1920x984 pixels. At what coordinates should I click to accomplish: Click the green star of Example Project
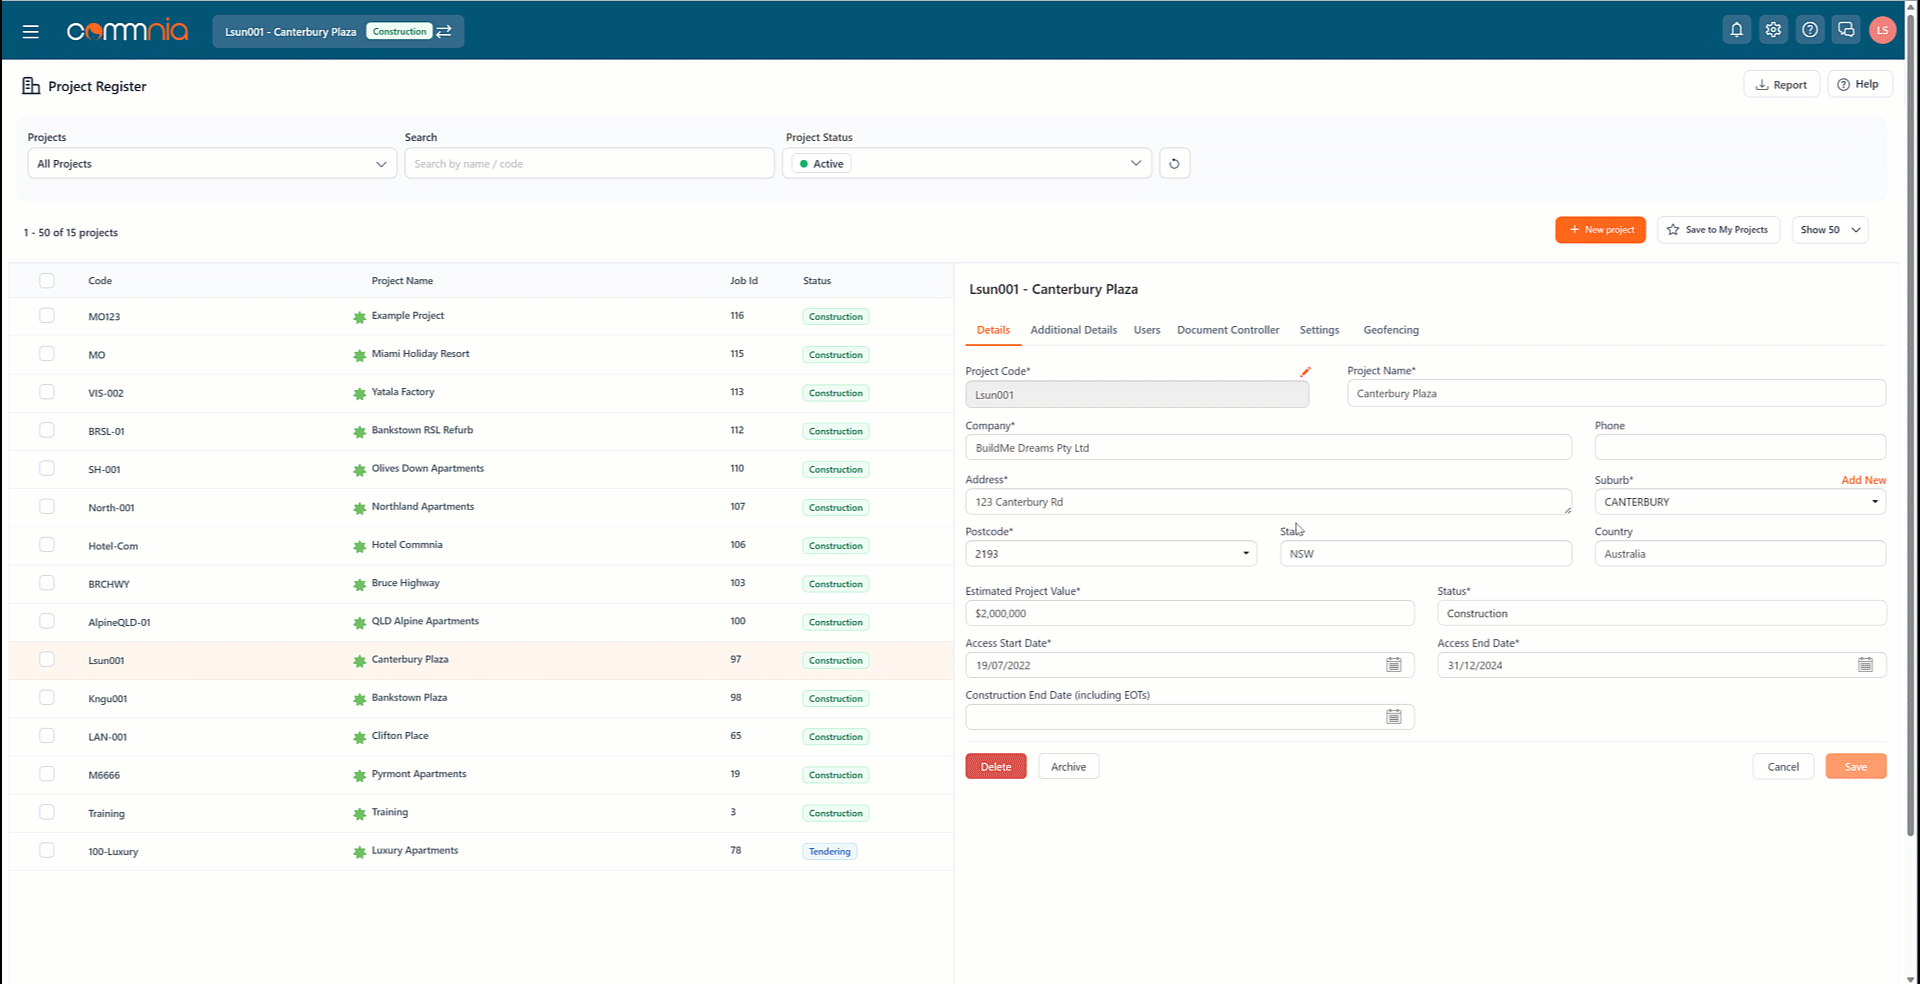359,317
